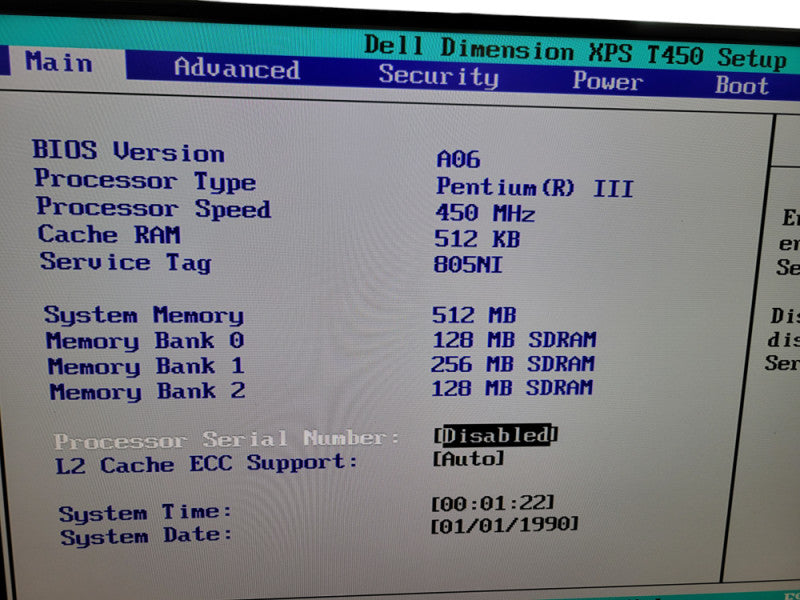Screen dimensions: 800x600
Task: Click the Service Tag label
Action: [x=126, y=262]
